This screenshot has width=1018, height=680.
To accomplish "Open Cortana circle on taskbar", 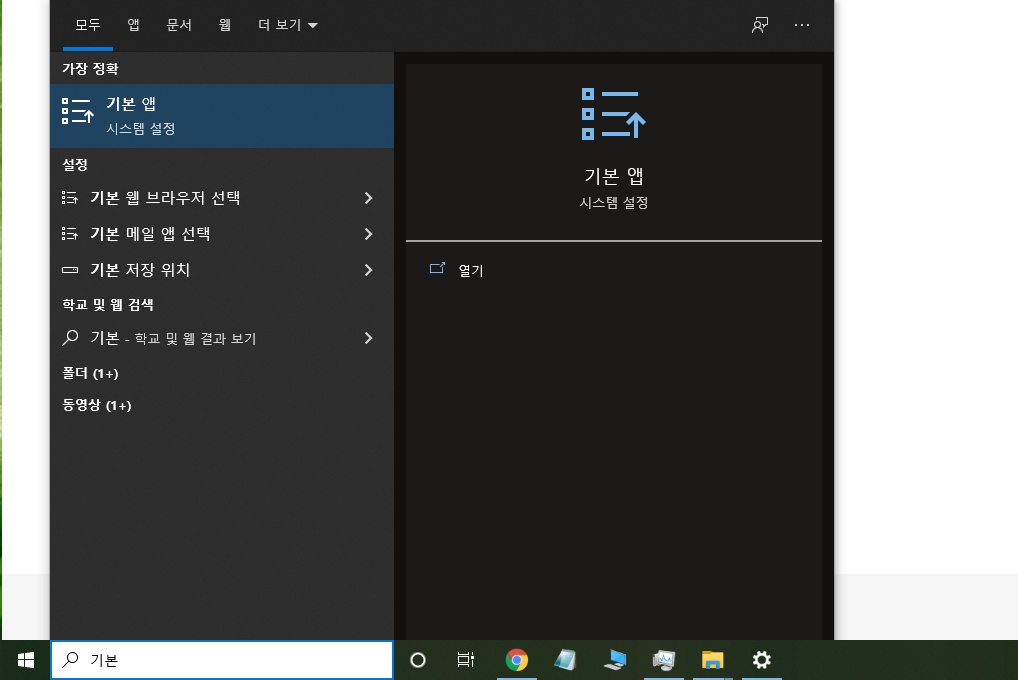I will click(x=418, y=660).
